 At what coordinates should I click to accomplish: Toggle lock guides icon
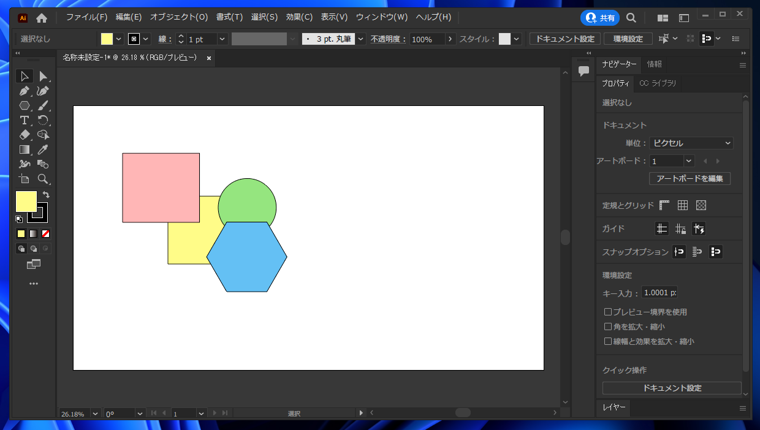[680, 228]
